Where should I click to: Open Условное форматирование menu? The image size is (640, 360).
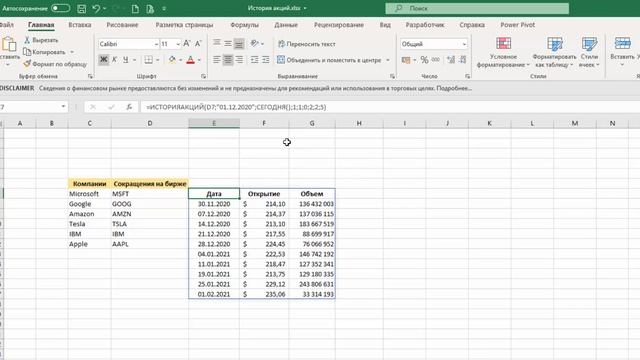point(503,52)
